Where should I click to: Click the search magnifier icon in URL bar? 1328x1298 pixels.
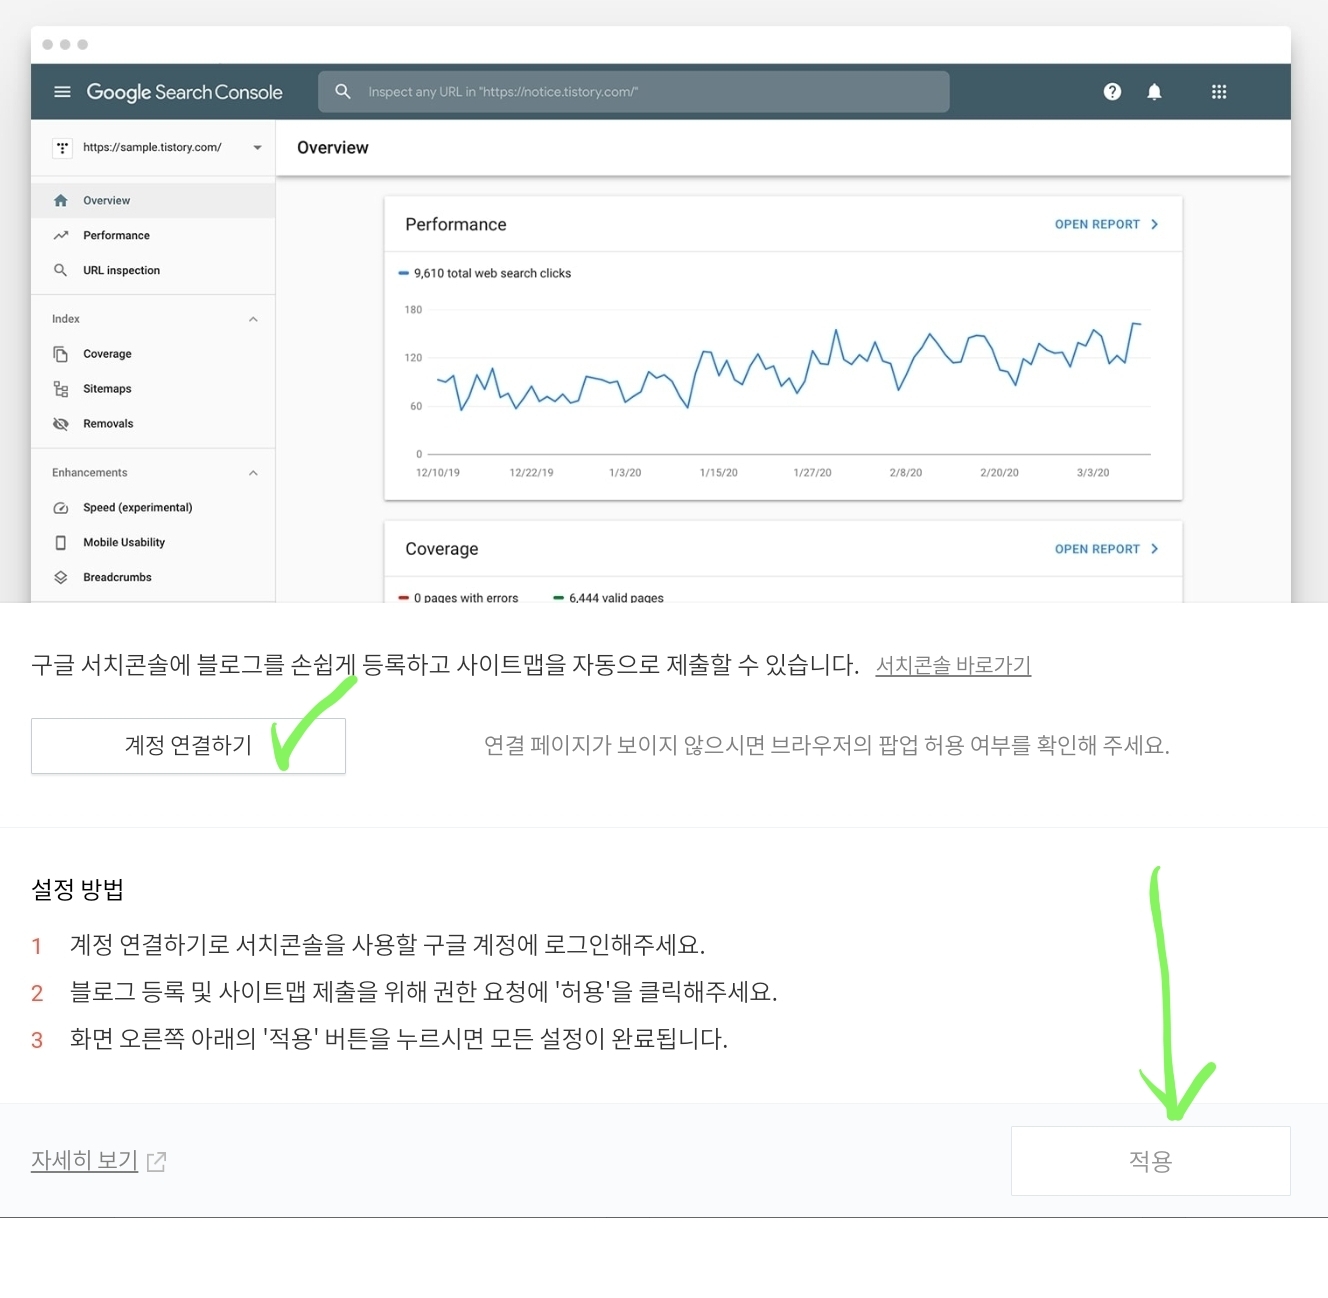coord(343,92)
